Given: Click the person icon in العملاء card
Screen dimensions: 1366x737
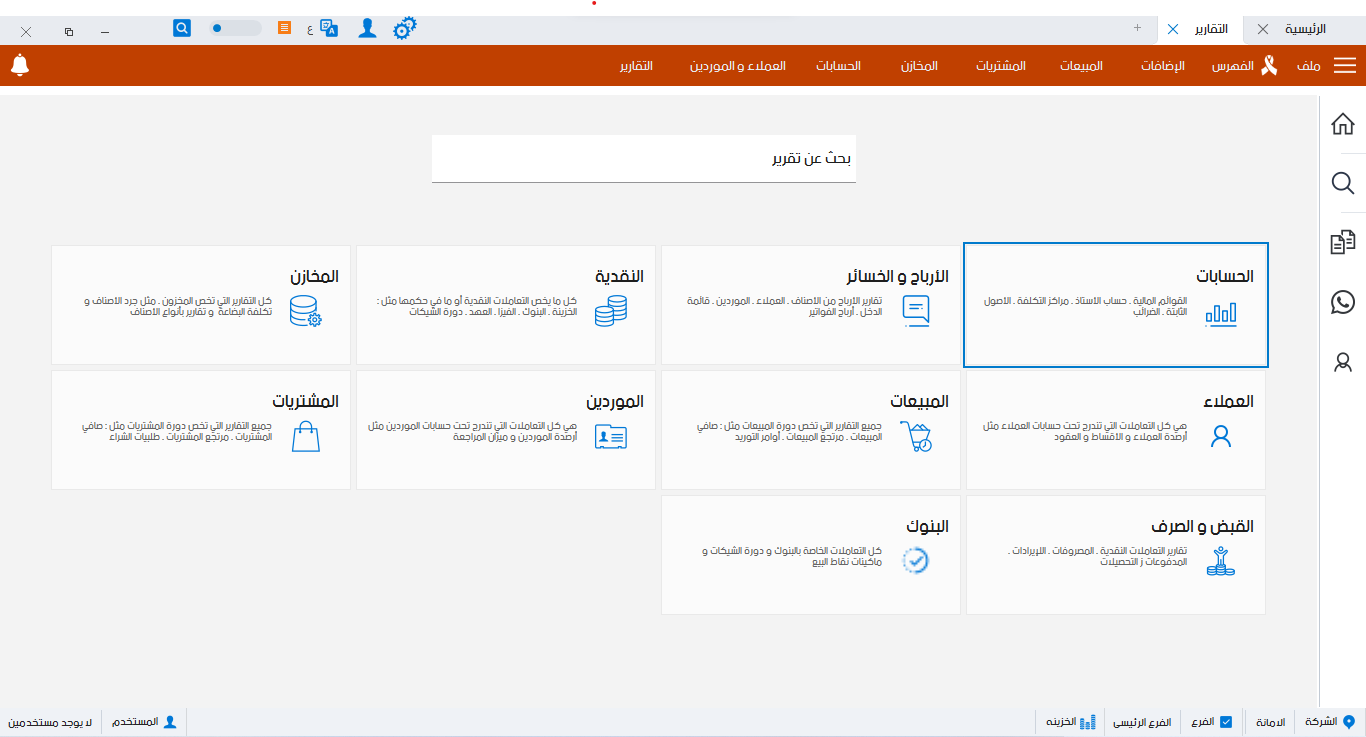Looking at the screenshot, I should pos(1221,436).
